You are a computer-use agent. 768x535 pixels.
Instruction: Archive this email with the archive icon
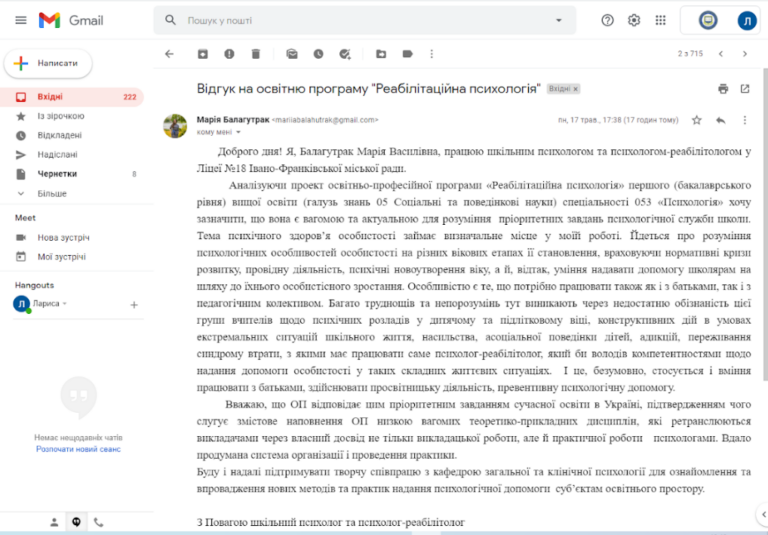[x=203, y=54]
